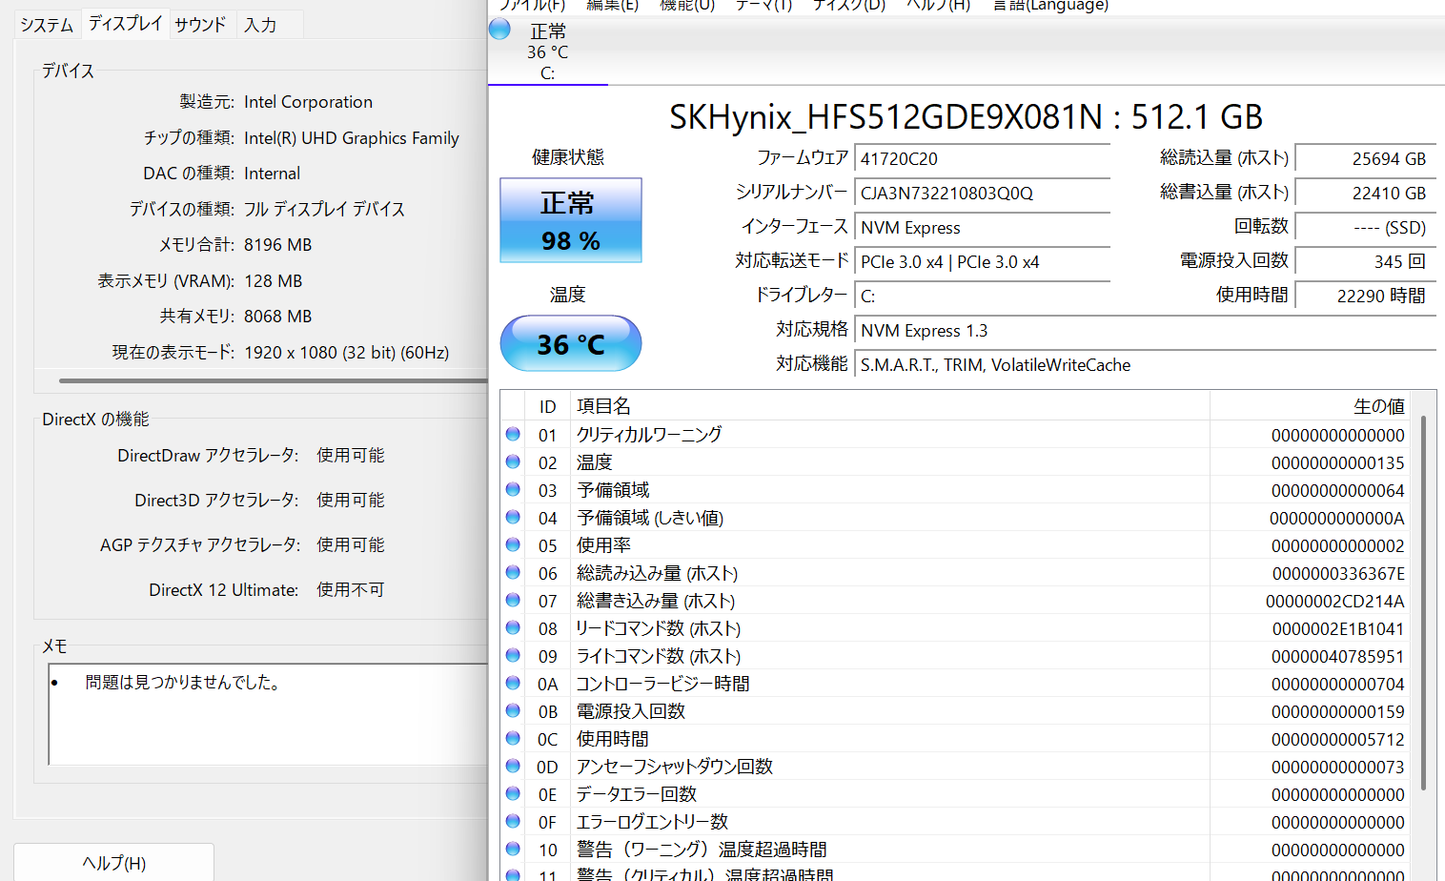This screenshot has height=881, width=1445.
Task: Open the システム tab
Action: [x=47, y=24]
